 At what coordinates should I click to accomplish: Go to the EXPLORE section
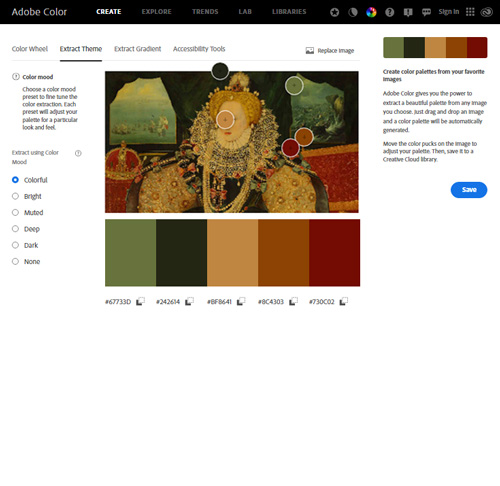coord(156,12)
